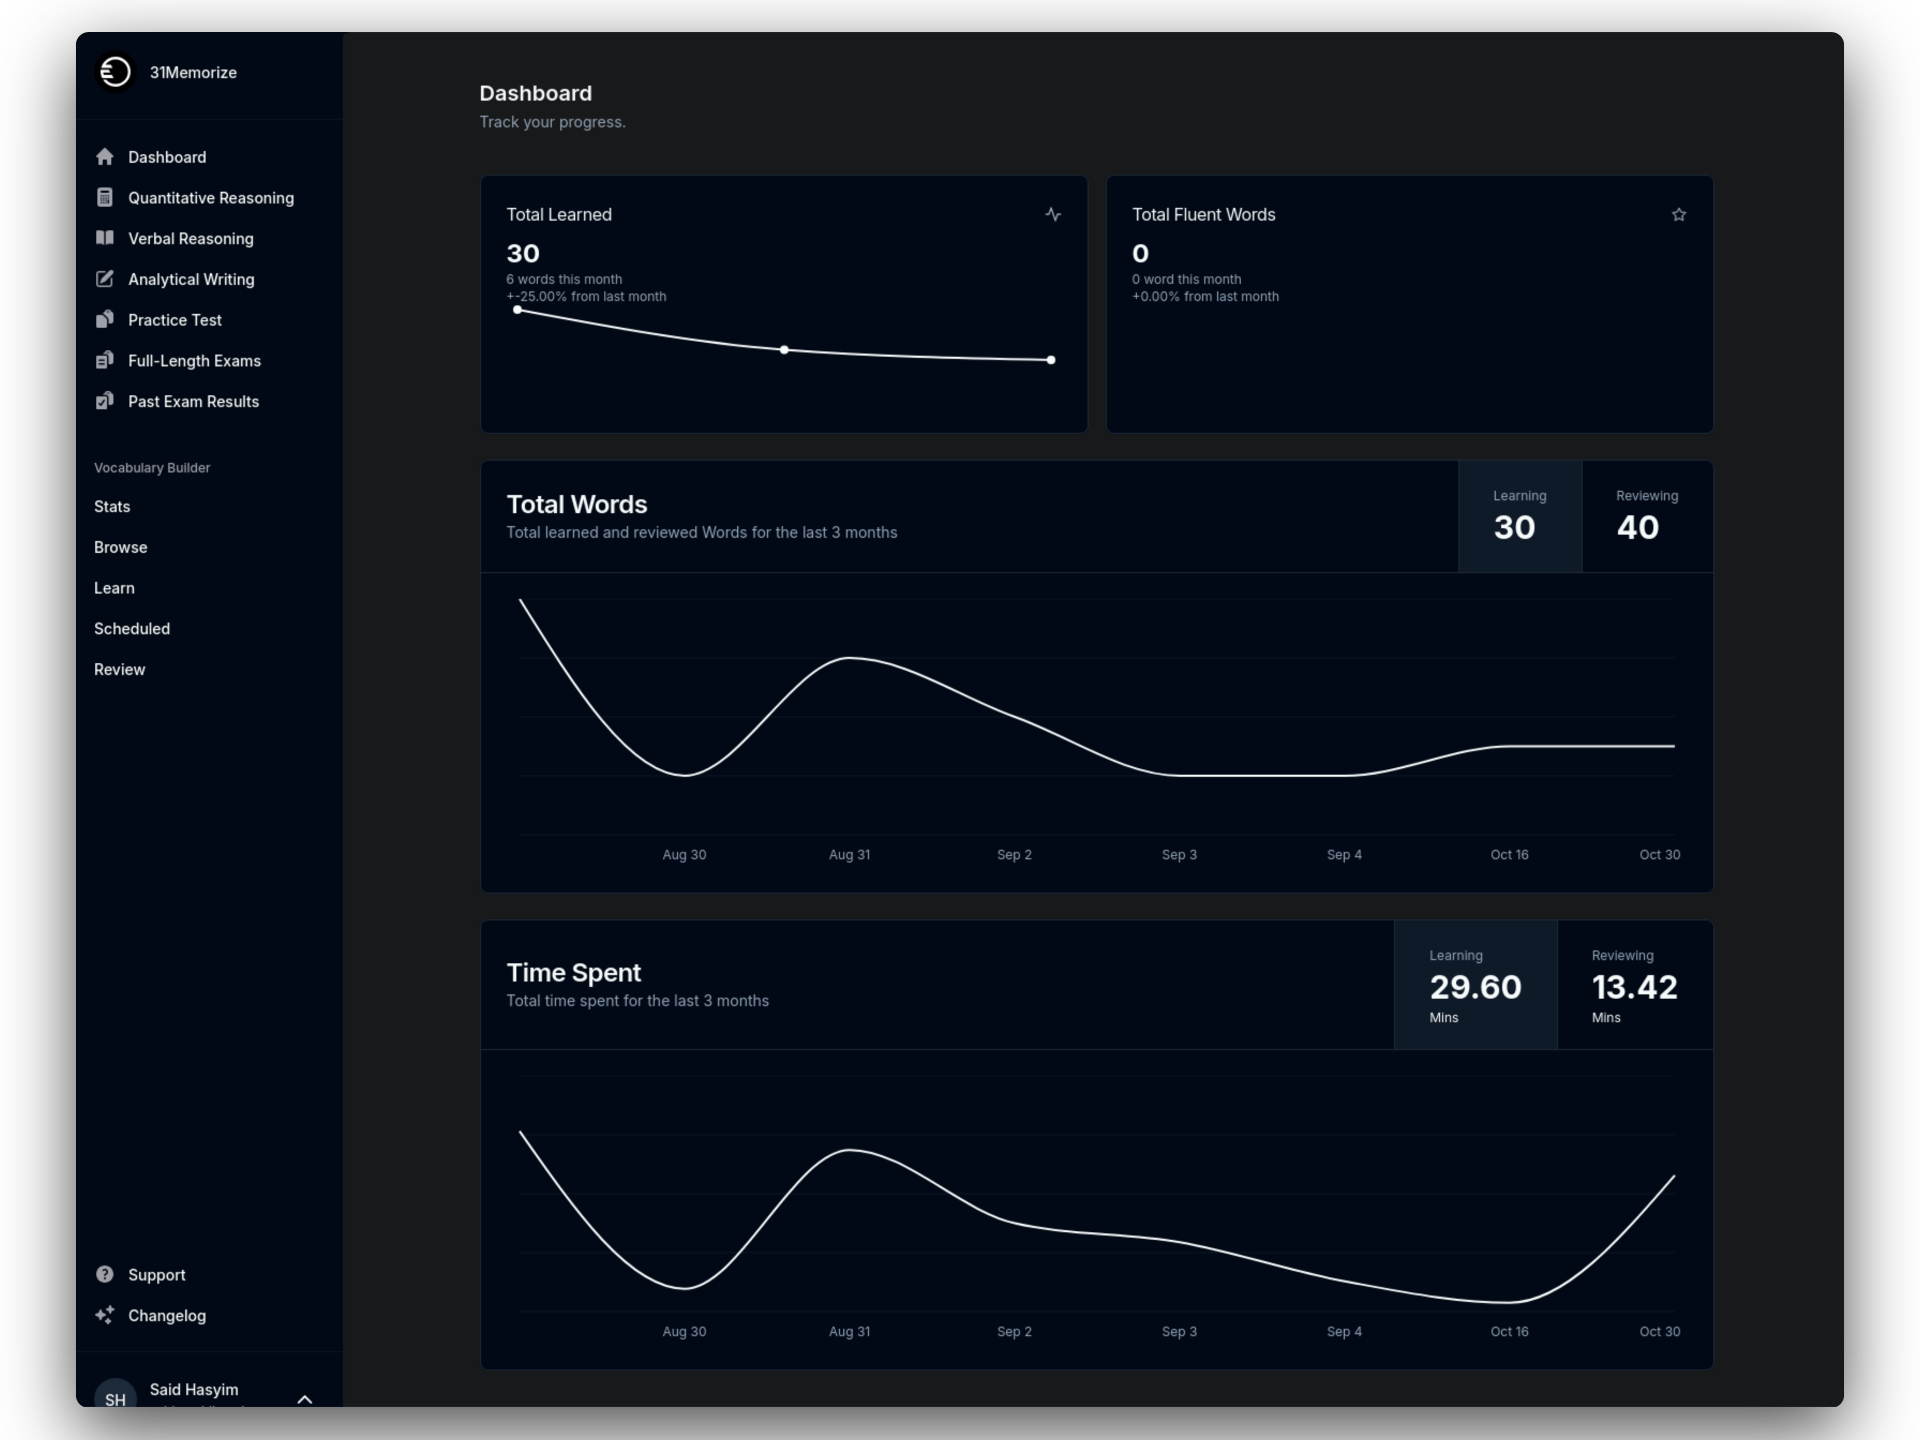
Task: Click the star icon on Total Fluent Words
Action: tap(1679, 215)
